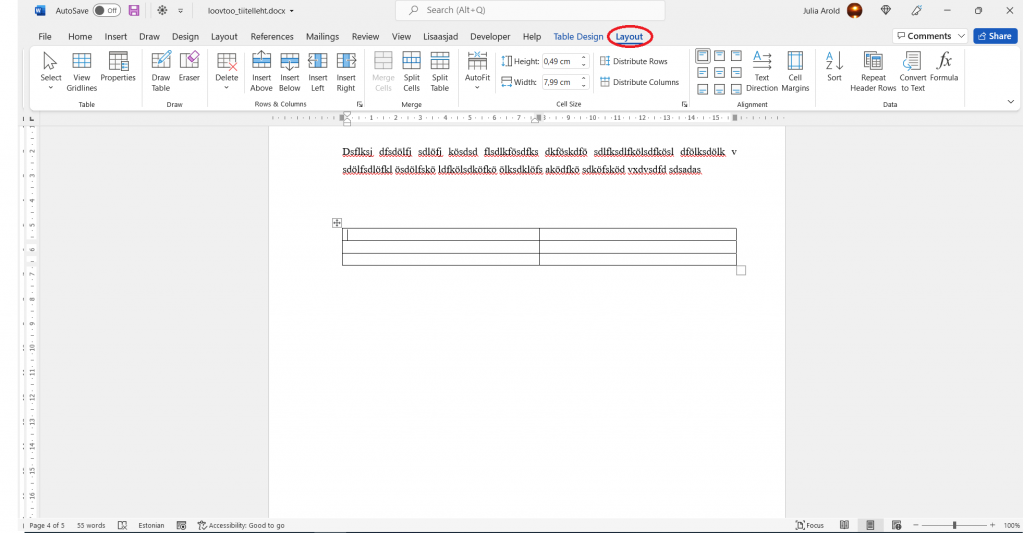Open the Comments pane
1024x533 pixels.
pos(923,36)
